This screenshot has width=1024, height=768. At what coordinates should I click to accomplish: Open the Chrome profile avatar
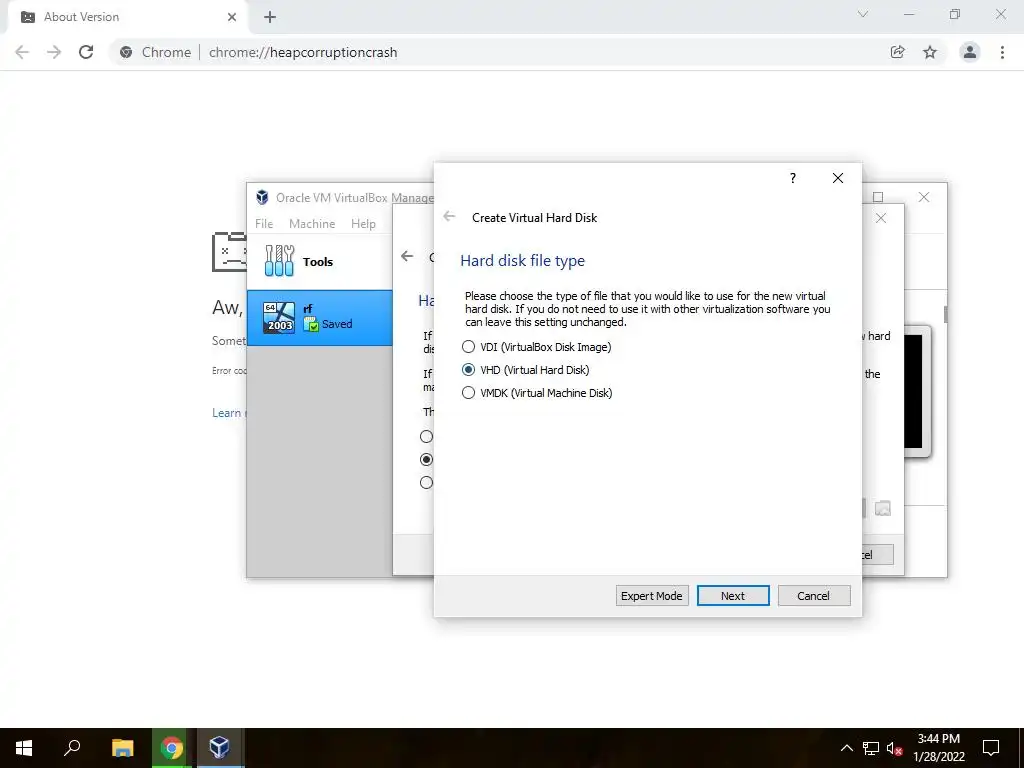tap(970, 52)
